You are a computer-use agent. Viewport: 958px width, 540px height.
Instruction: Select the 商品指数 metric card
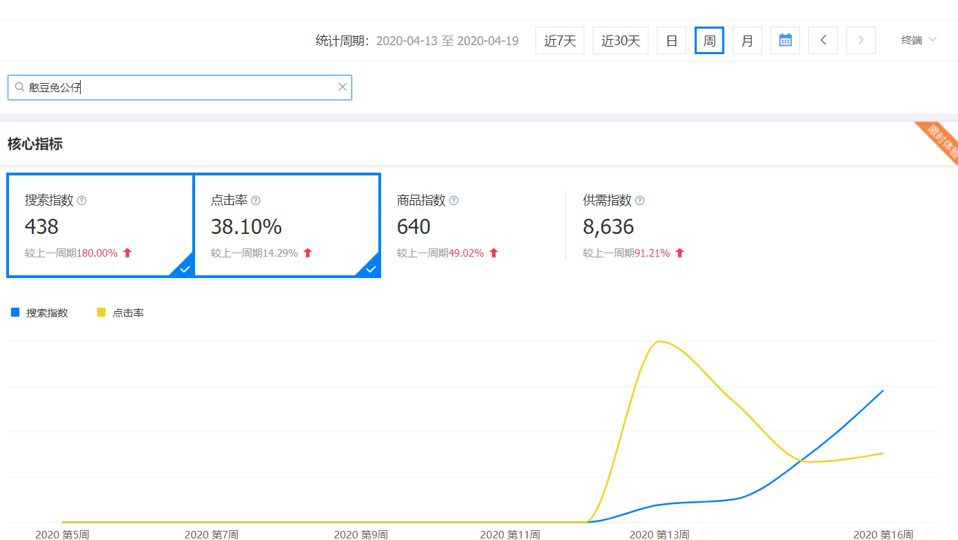click(472, 226)
